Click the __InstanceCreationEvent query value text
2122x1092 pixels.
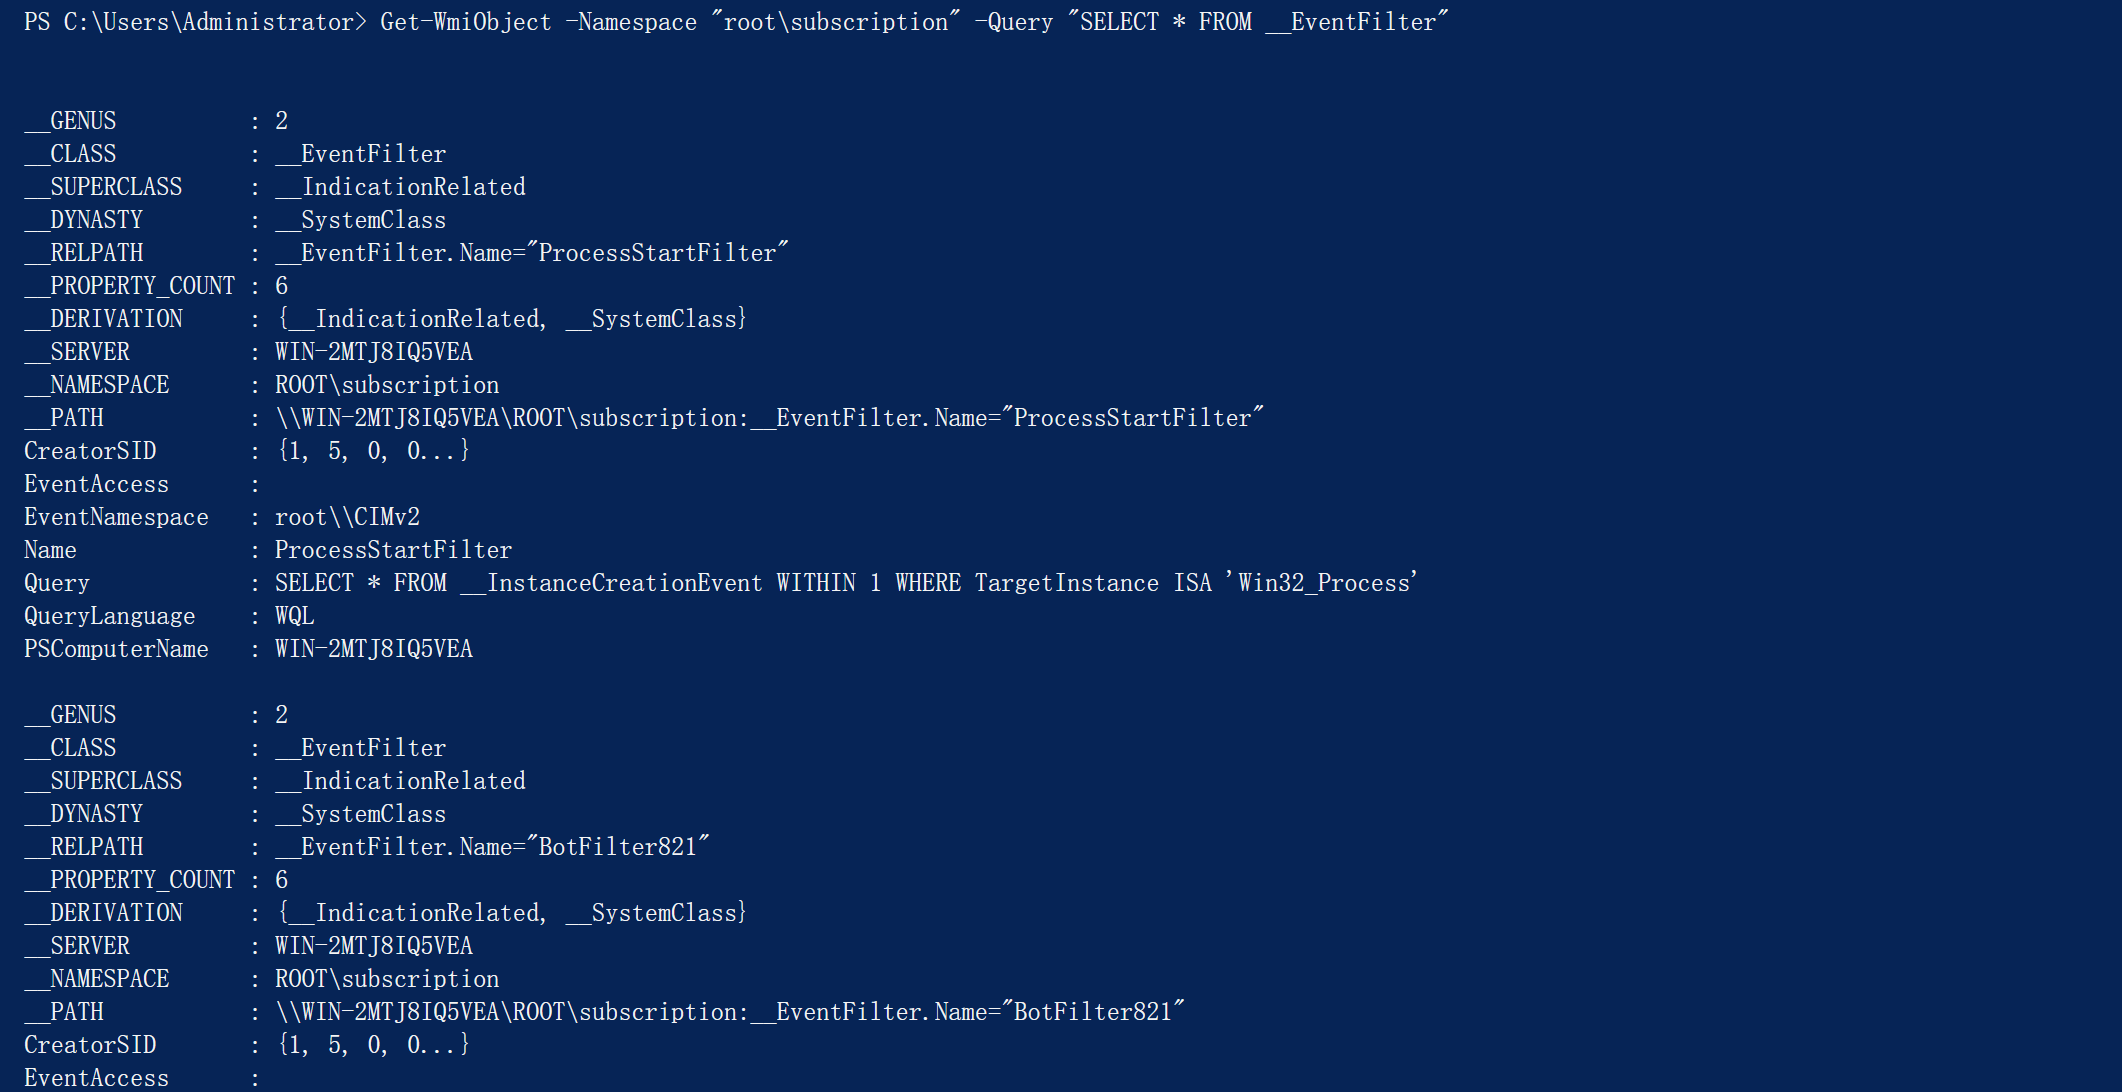(611, 583)
